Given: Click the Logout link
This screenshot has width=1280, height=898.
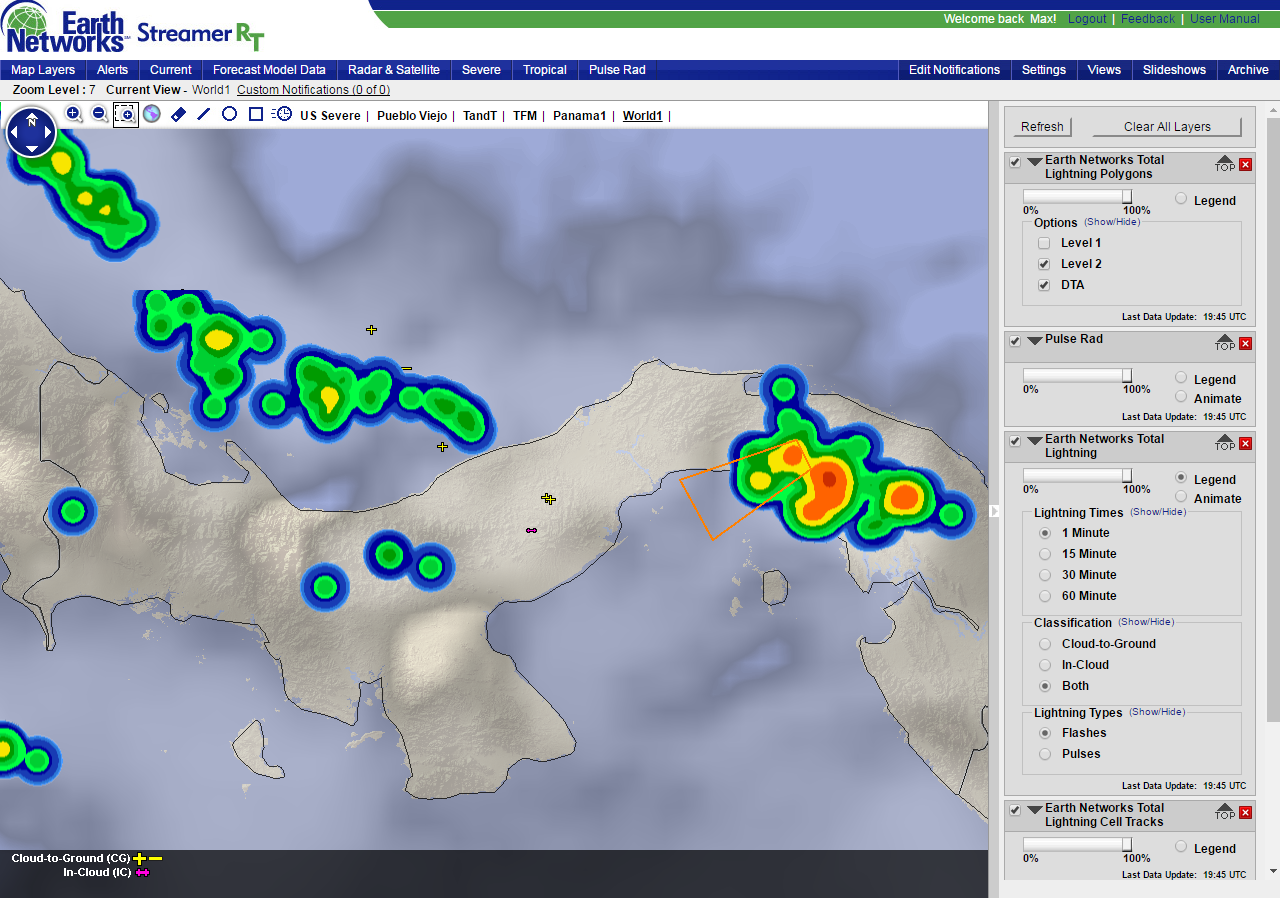Looking at the screenshot, I should tap(1087, 19).
